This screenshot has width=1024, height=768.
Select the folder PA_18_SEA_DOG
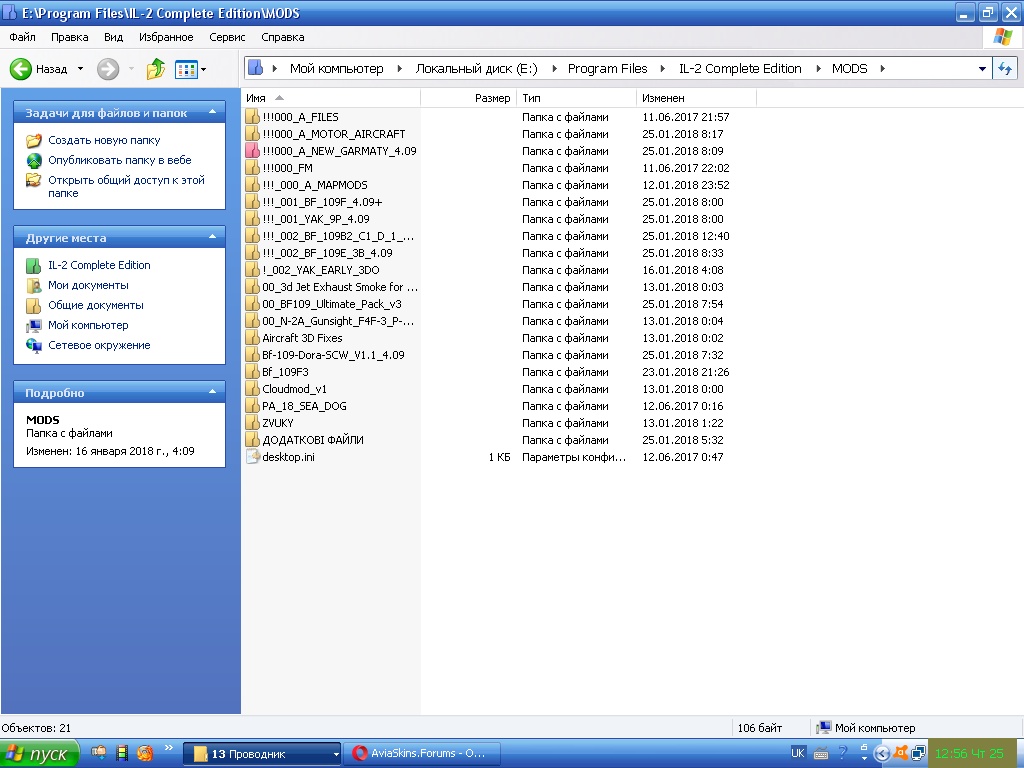(x=304, y=406)
